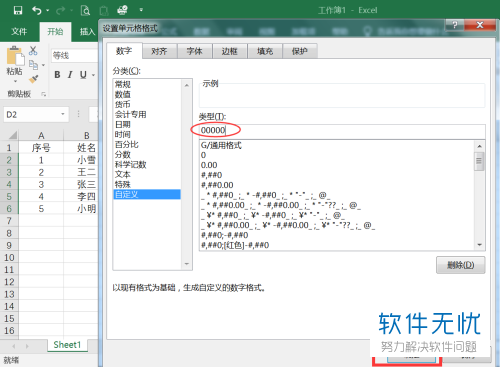Switch to the 边框 dialog tab
Image resolution: width=500 pixels, height=367 pixels.
229,51
